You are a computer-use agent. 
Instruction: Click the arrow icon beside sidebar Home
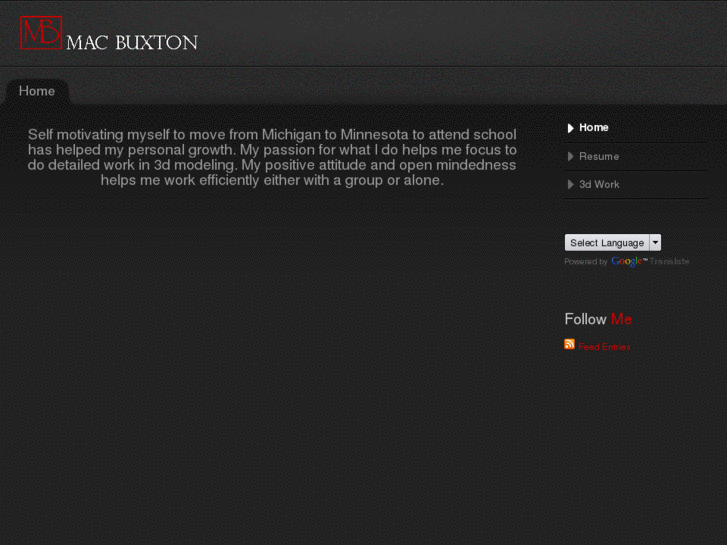click(x=570, y=128)
